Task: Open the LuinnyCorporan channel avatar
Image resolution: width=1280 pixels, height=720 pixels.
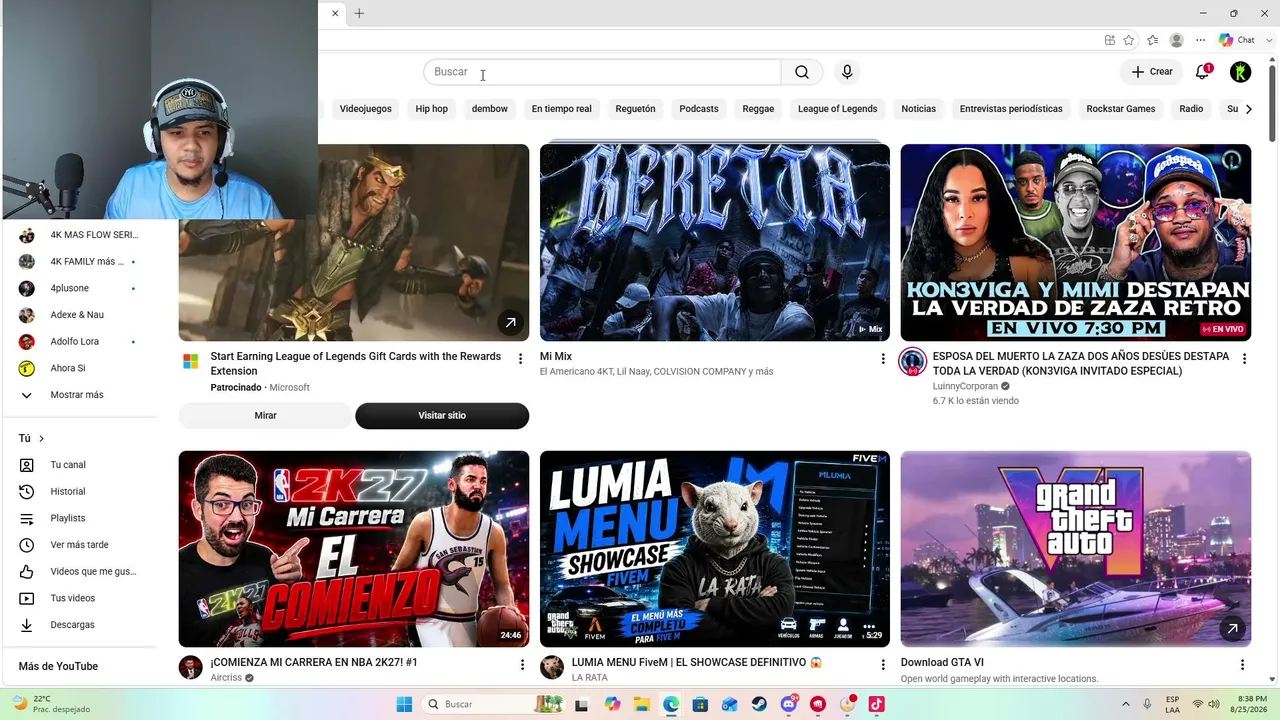Action: 912,362
